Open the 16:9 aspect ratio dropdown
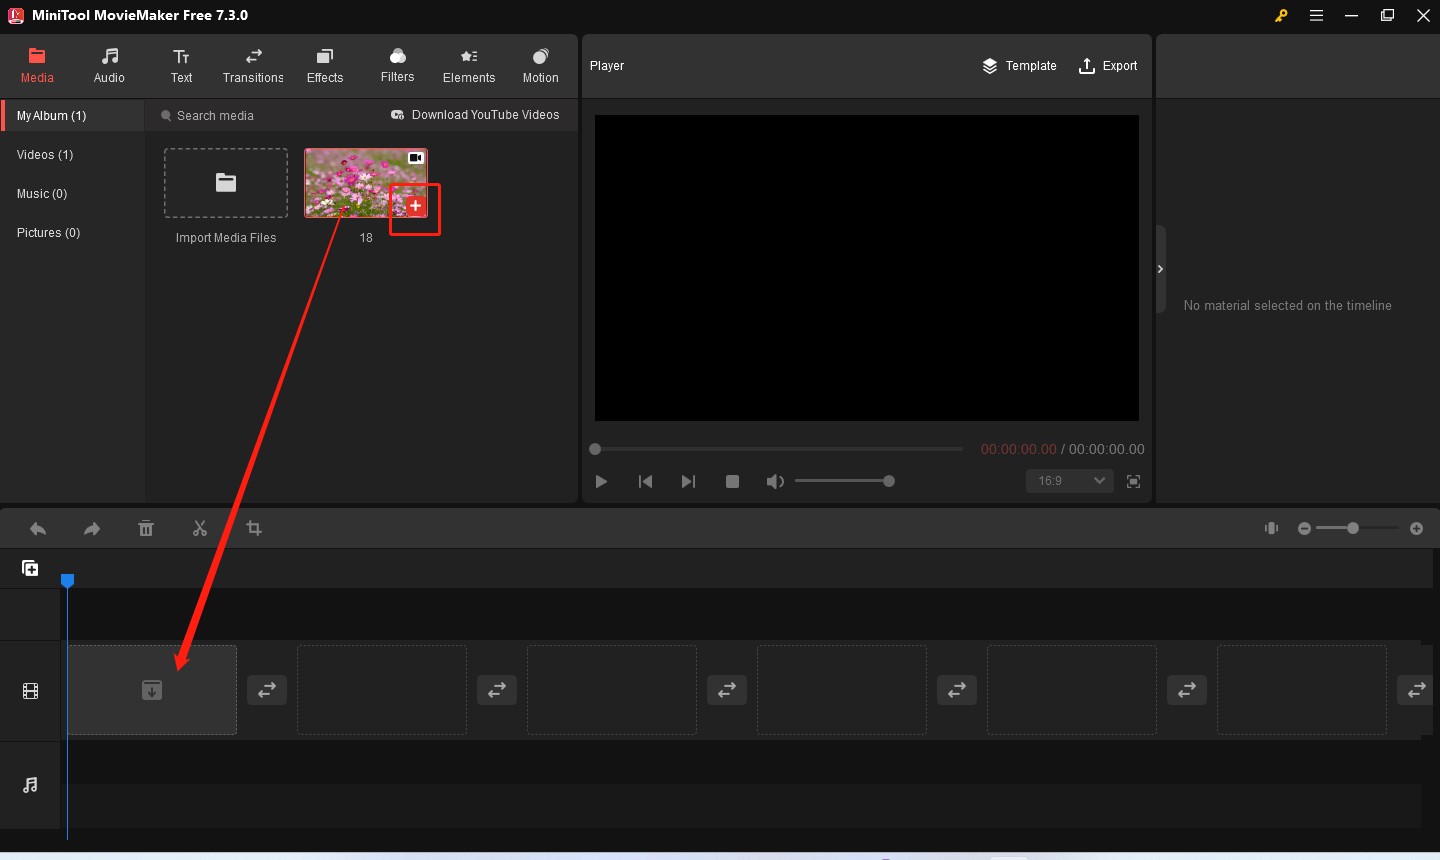The width and height of the screenshot is (1440, 860). tap(1069, 481)
